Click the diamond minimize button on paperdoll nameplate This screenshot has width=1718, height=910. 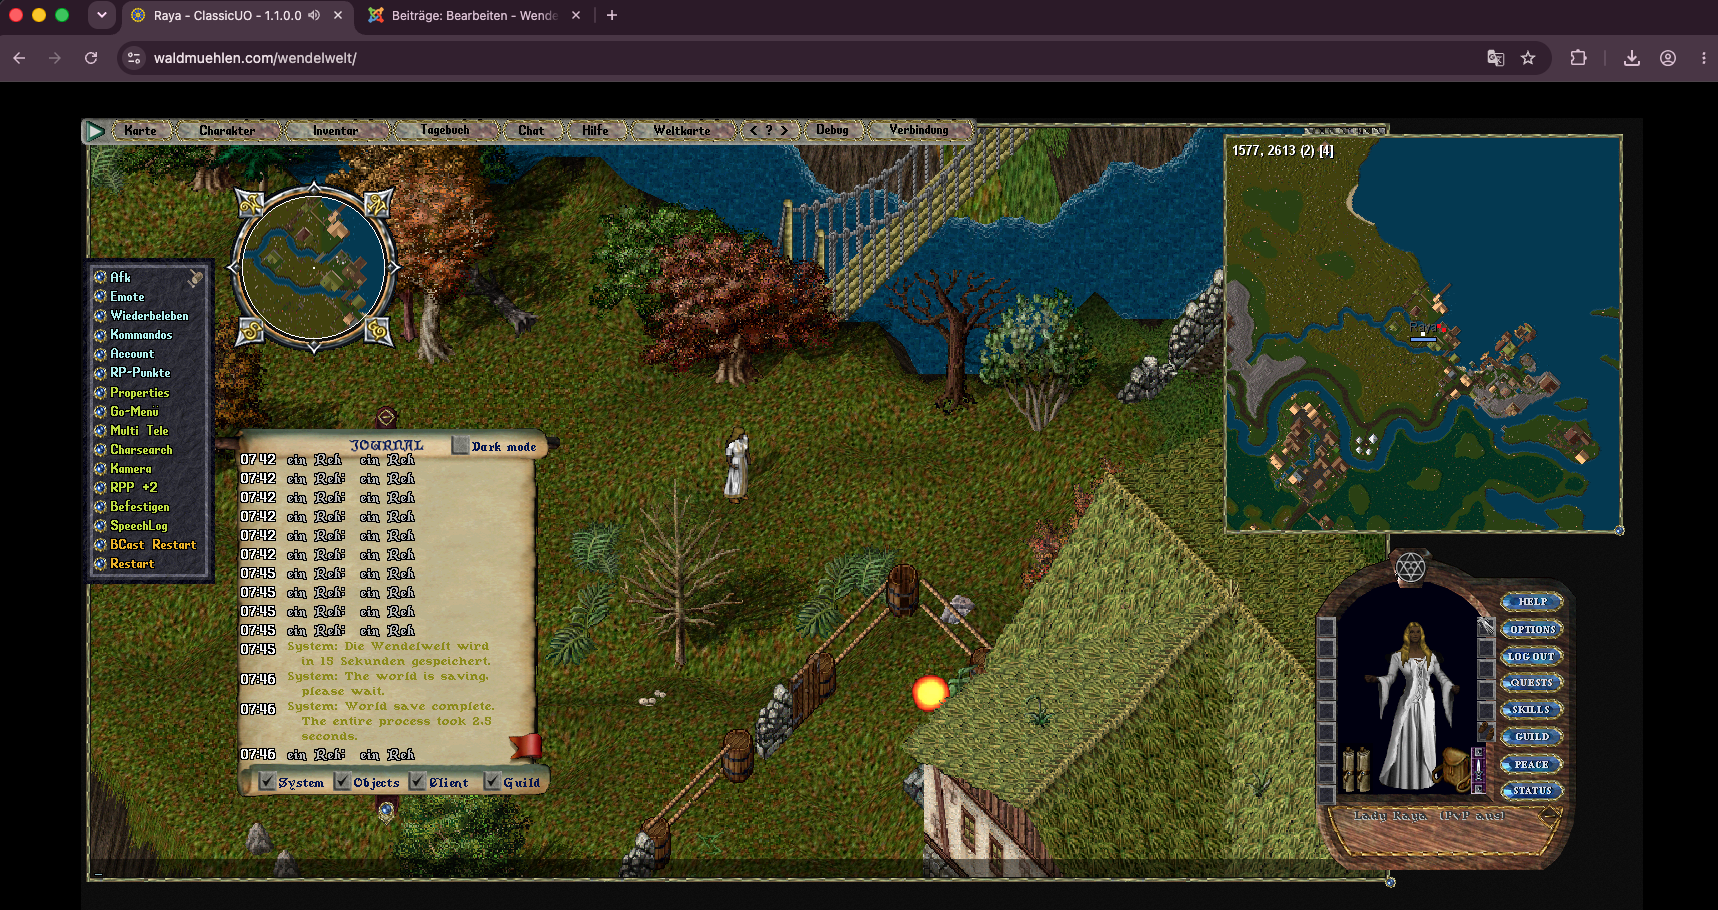(1550, 815)
